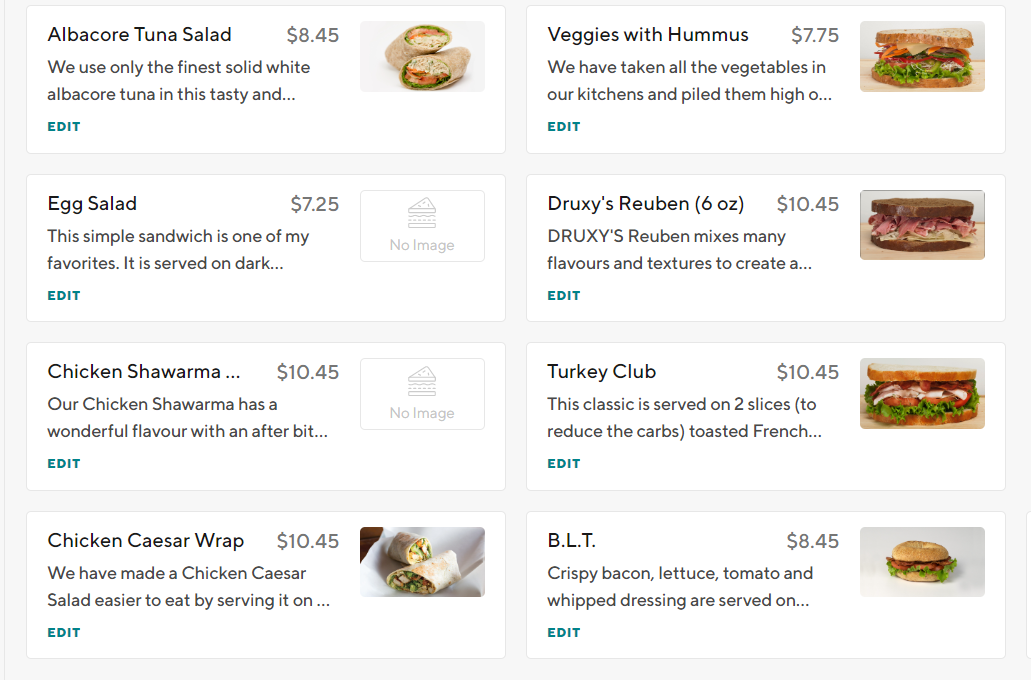Click Chicken Shawarma's No Image sandwich icon

(422, 381)
